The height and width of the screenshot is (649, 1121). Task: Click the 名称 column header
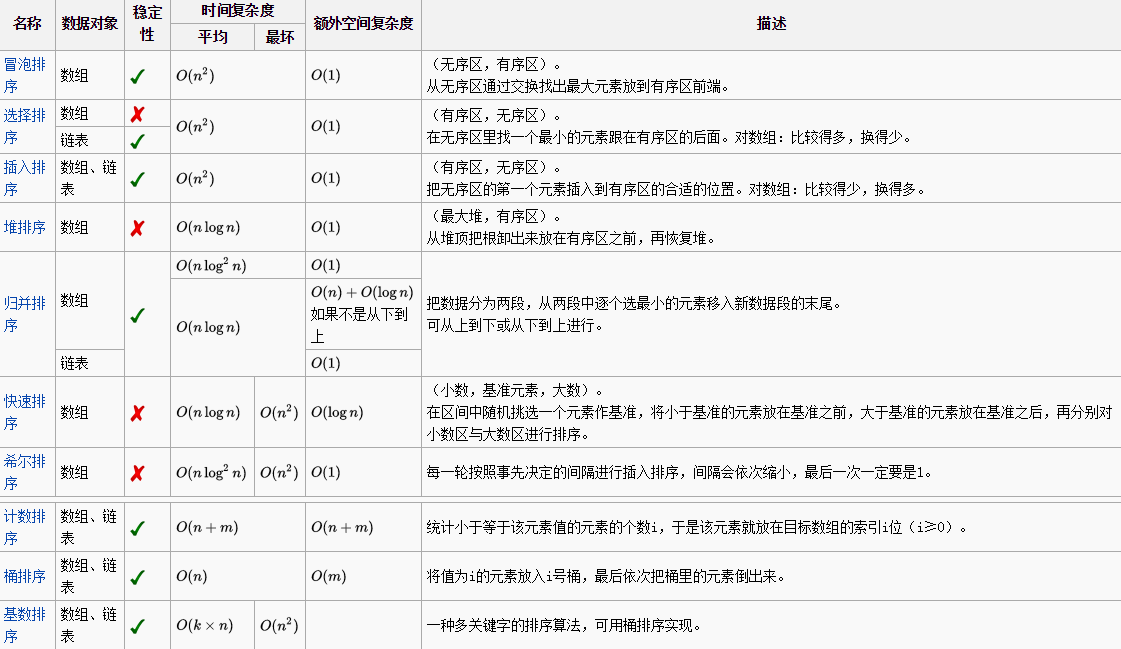coord(27,24)
